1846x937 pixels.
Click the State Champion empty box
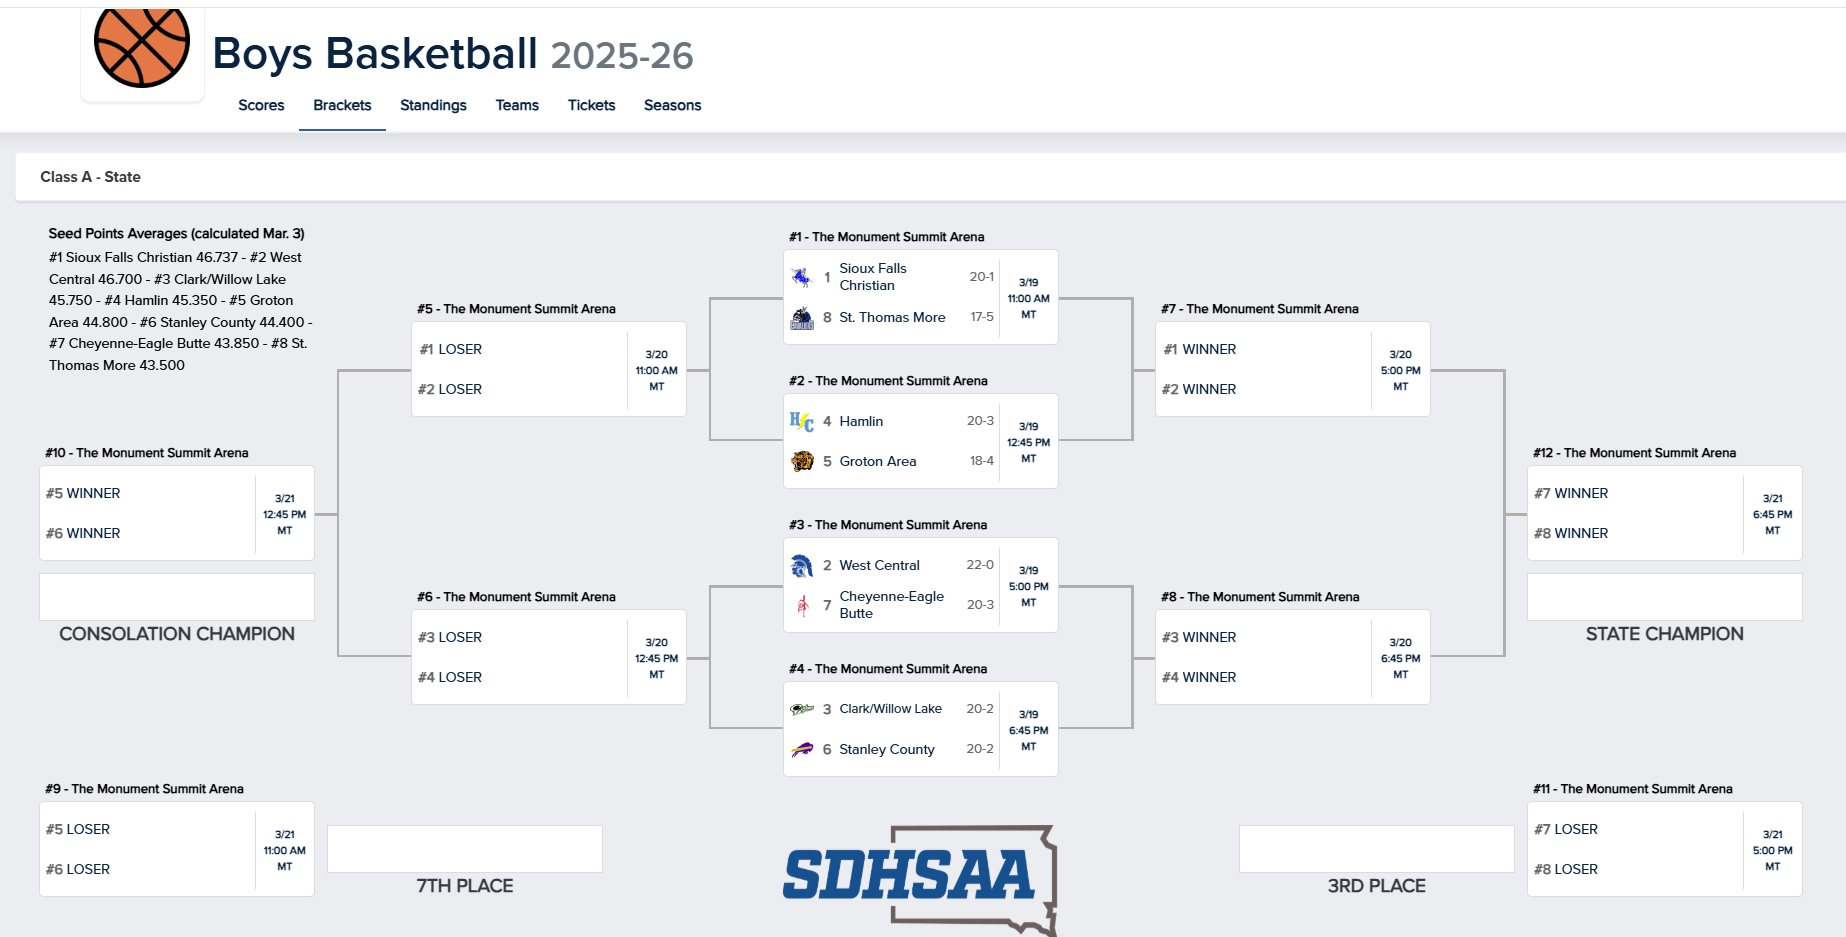coord(1664,597)
